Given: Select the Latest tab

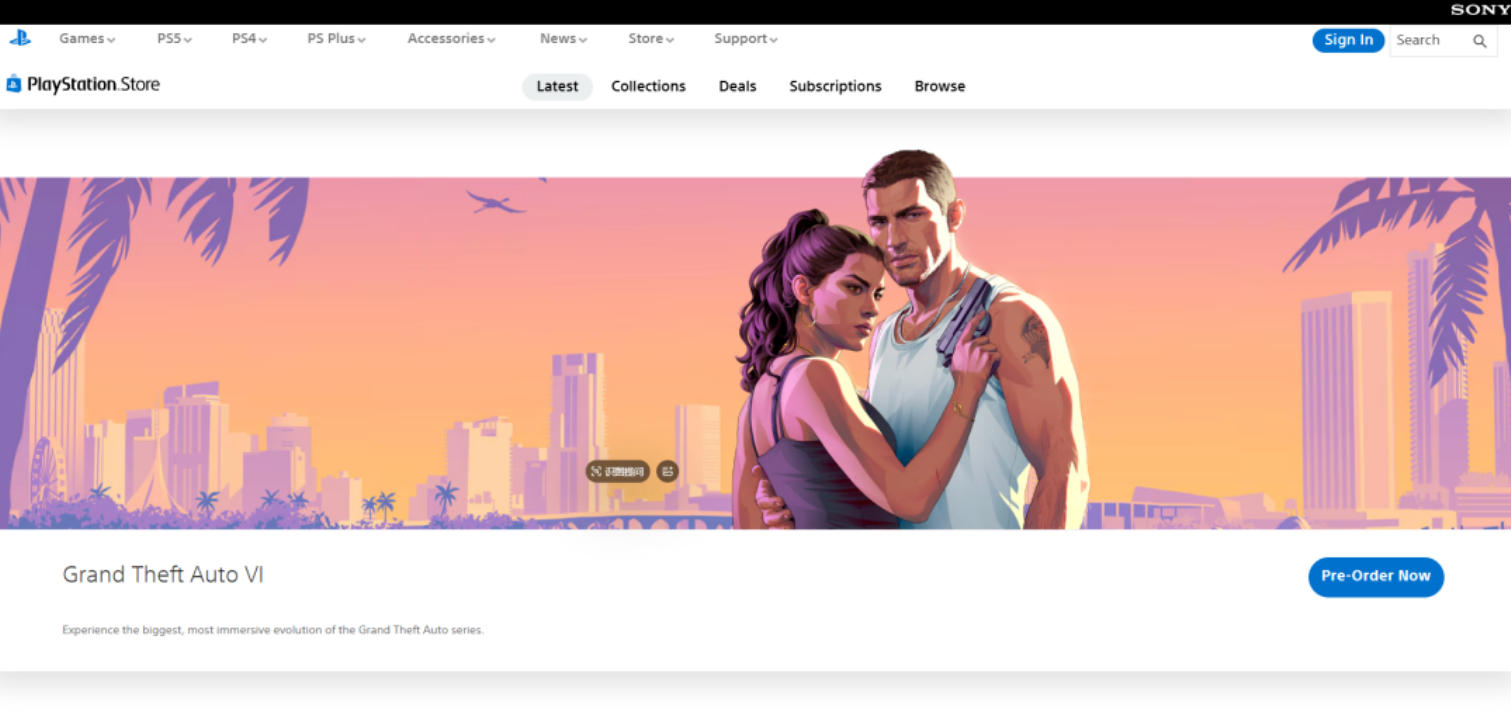Looking at the screenshot, I should pyautogui.click(x=557, y=87).
